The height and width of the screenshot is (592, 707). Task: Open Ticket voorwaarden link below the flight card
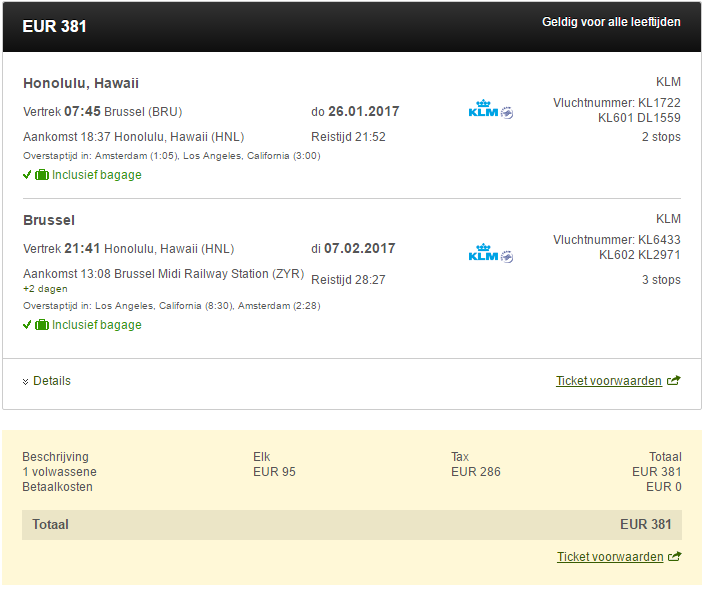click(609, 381)
